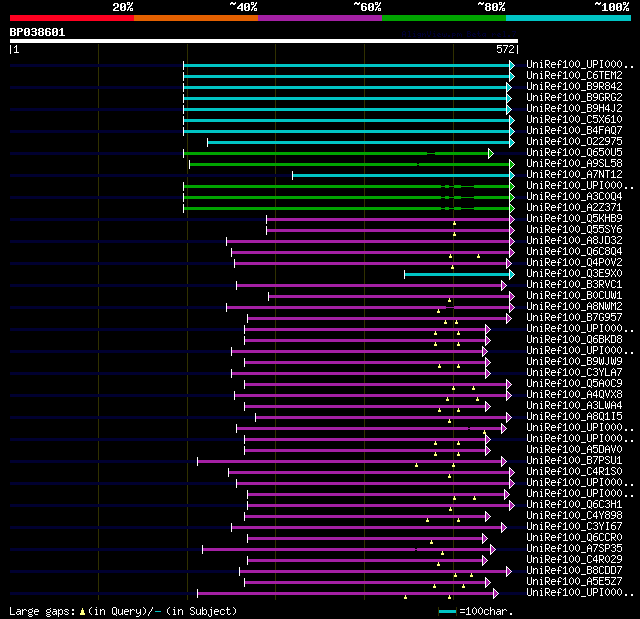Click the orange ~40% identity legend segment
The height and width of the screenshot is (619, 640).
[x=196, y=18]
